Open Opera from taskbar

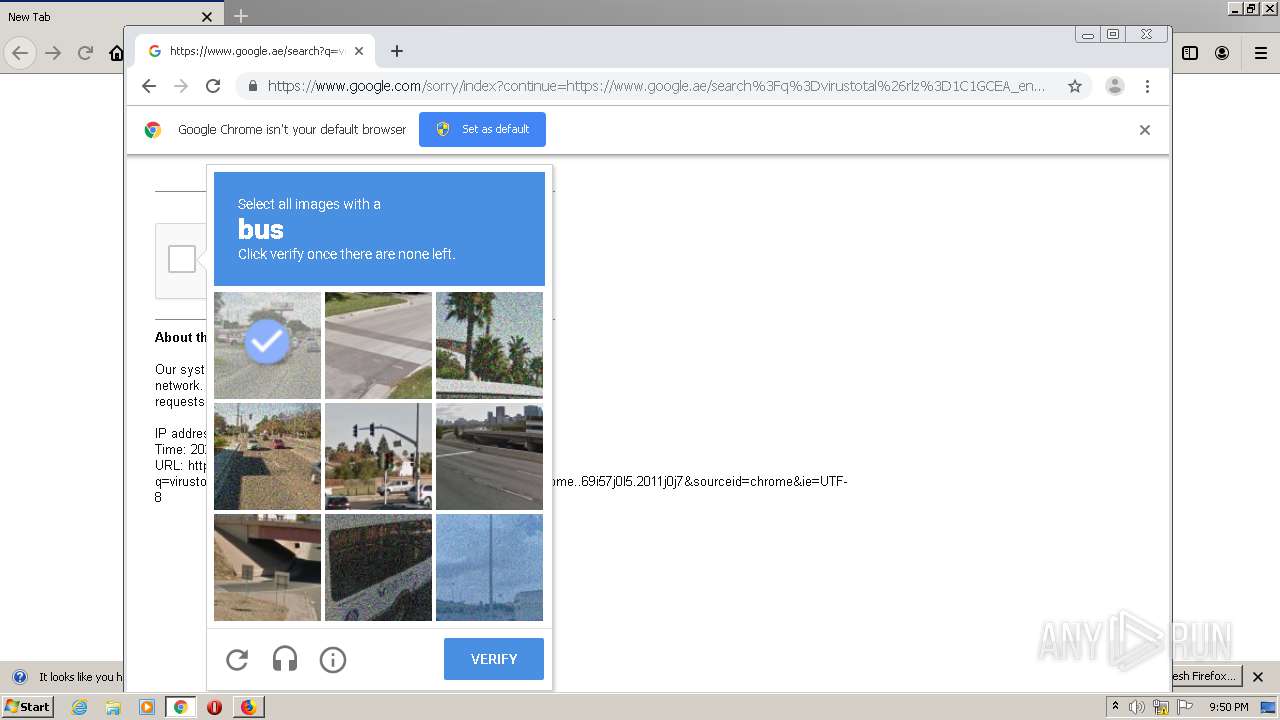point(214,707)
